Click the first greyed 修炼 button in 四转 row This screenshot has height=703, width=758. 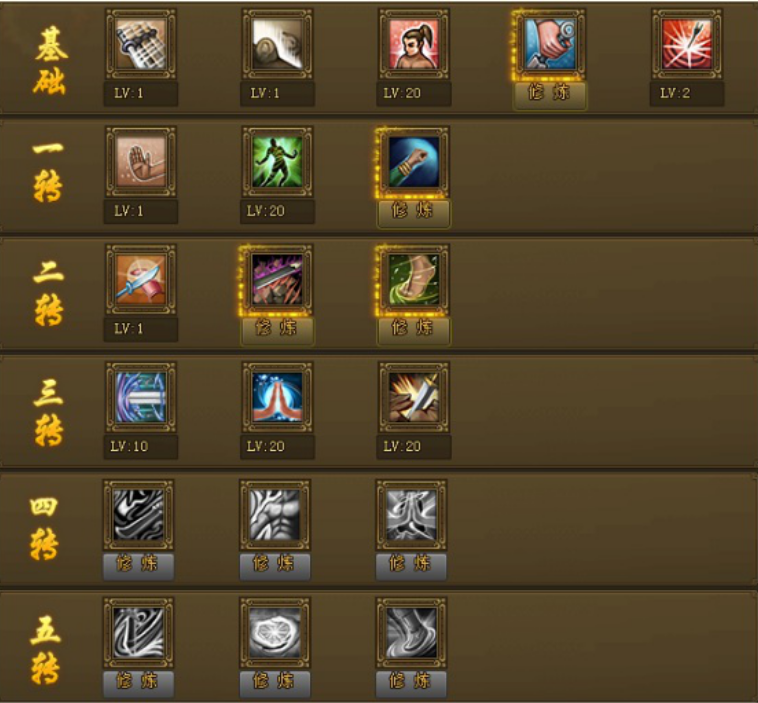pyautogui.click(x=138, y=565)
